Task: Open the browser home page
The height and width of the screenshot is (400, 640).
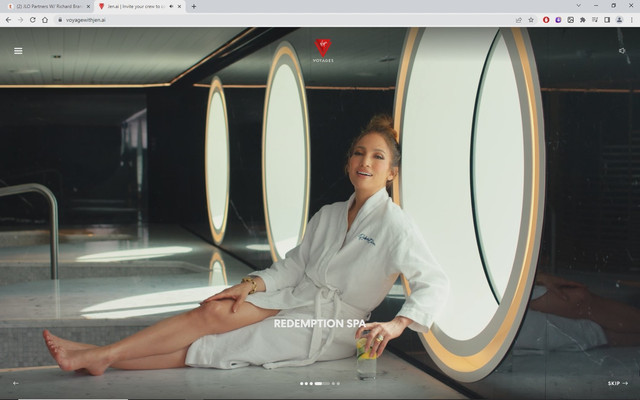Action: point(45,20)
